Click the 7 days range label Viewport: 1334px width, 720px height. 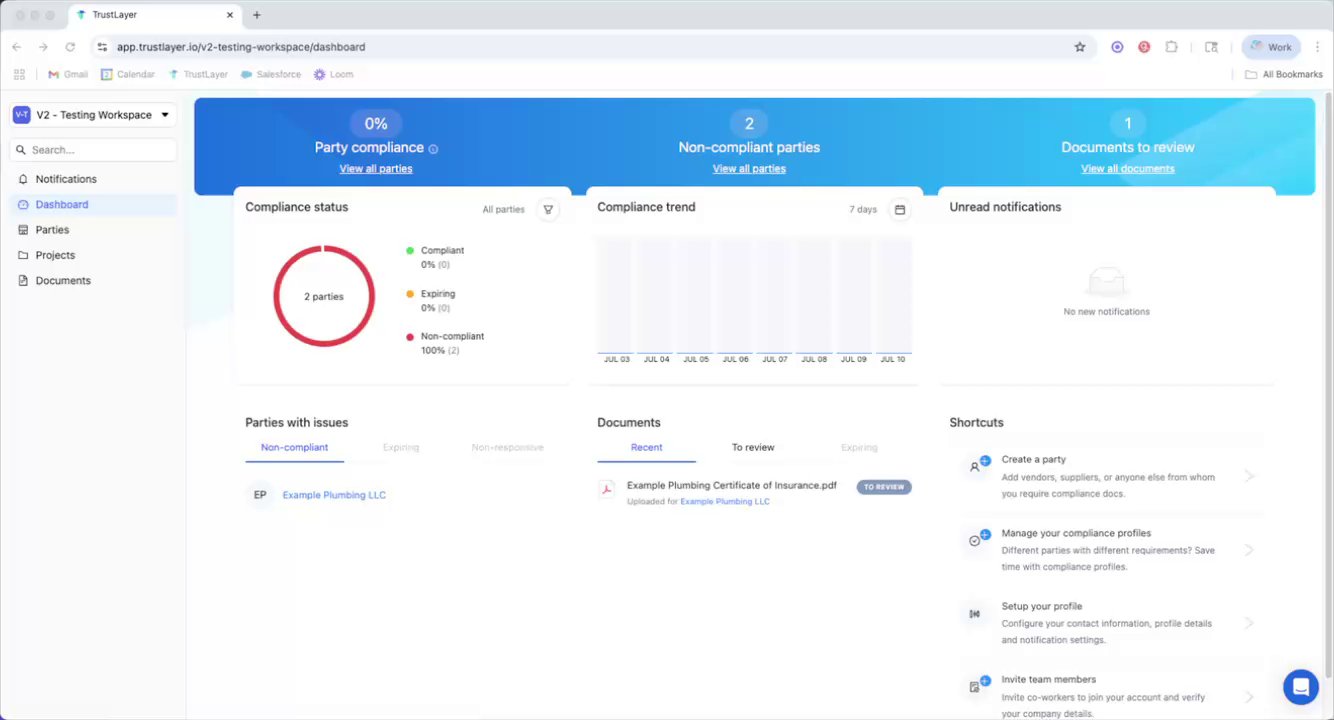(863, 210)
